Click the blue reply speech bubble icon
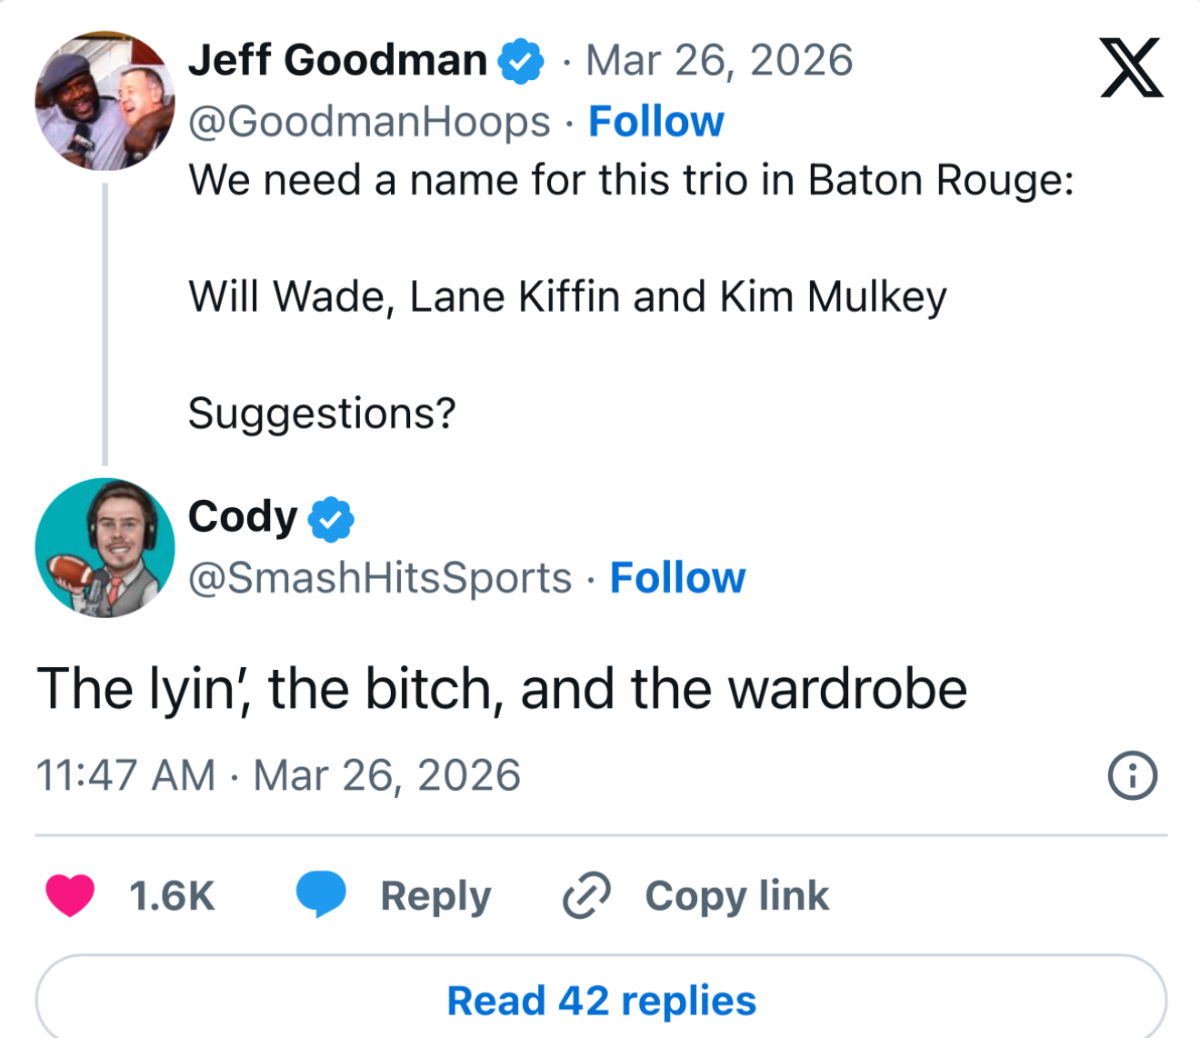Image resolution: width=1200 pixels, height=1038 pixels. pyautogui.click(x=320, y=895)
